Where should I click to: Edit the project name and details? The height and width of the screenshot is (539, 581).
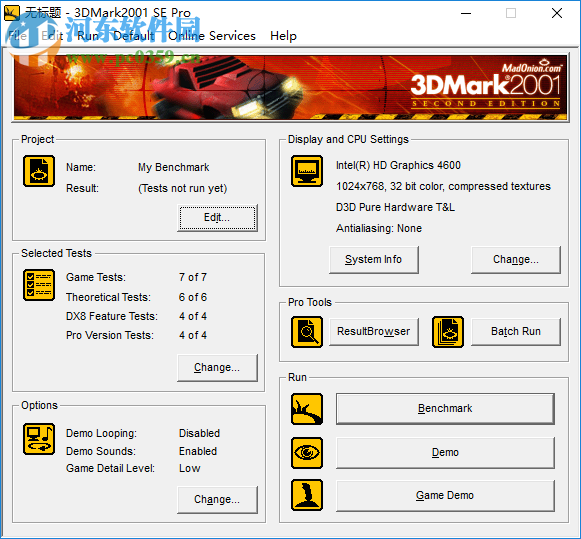point(218,218)
